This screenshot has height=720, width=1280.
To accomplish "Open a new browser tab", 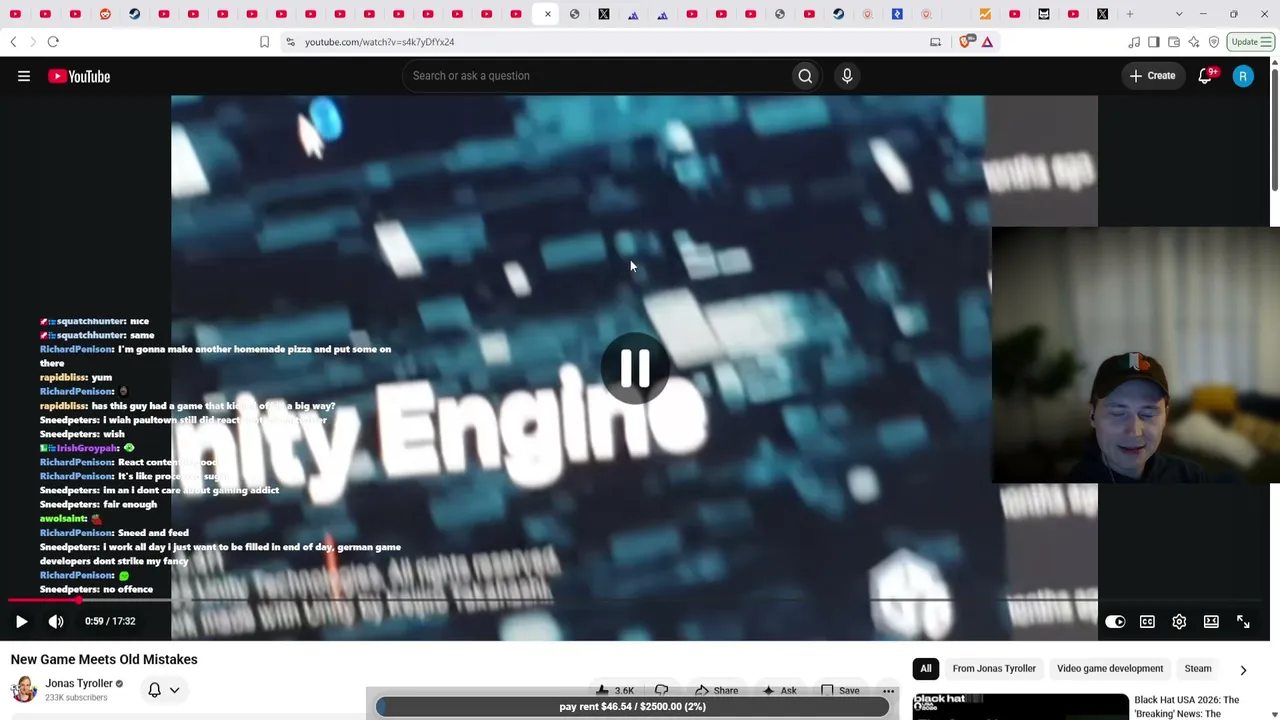I will click(1130, 14).
